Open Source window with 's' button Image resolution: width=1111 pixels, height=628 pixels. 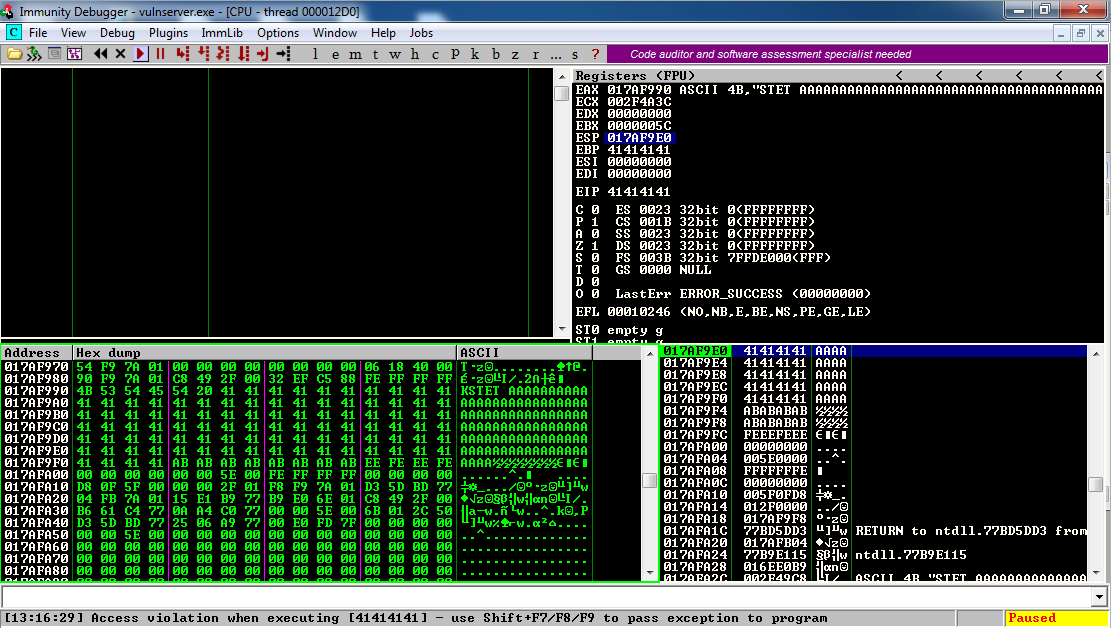pos(575,54)
